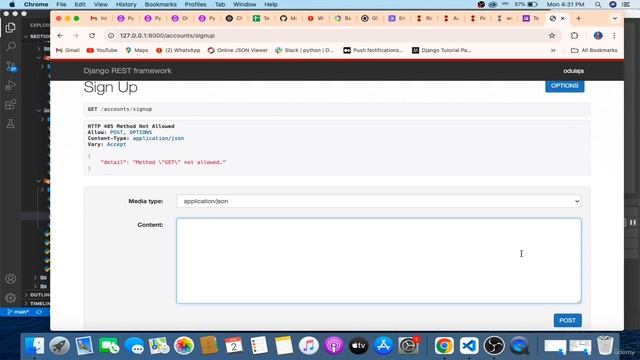Open Photos from the Dock
Viewport: 640px width, 360px height.
184,346
